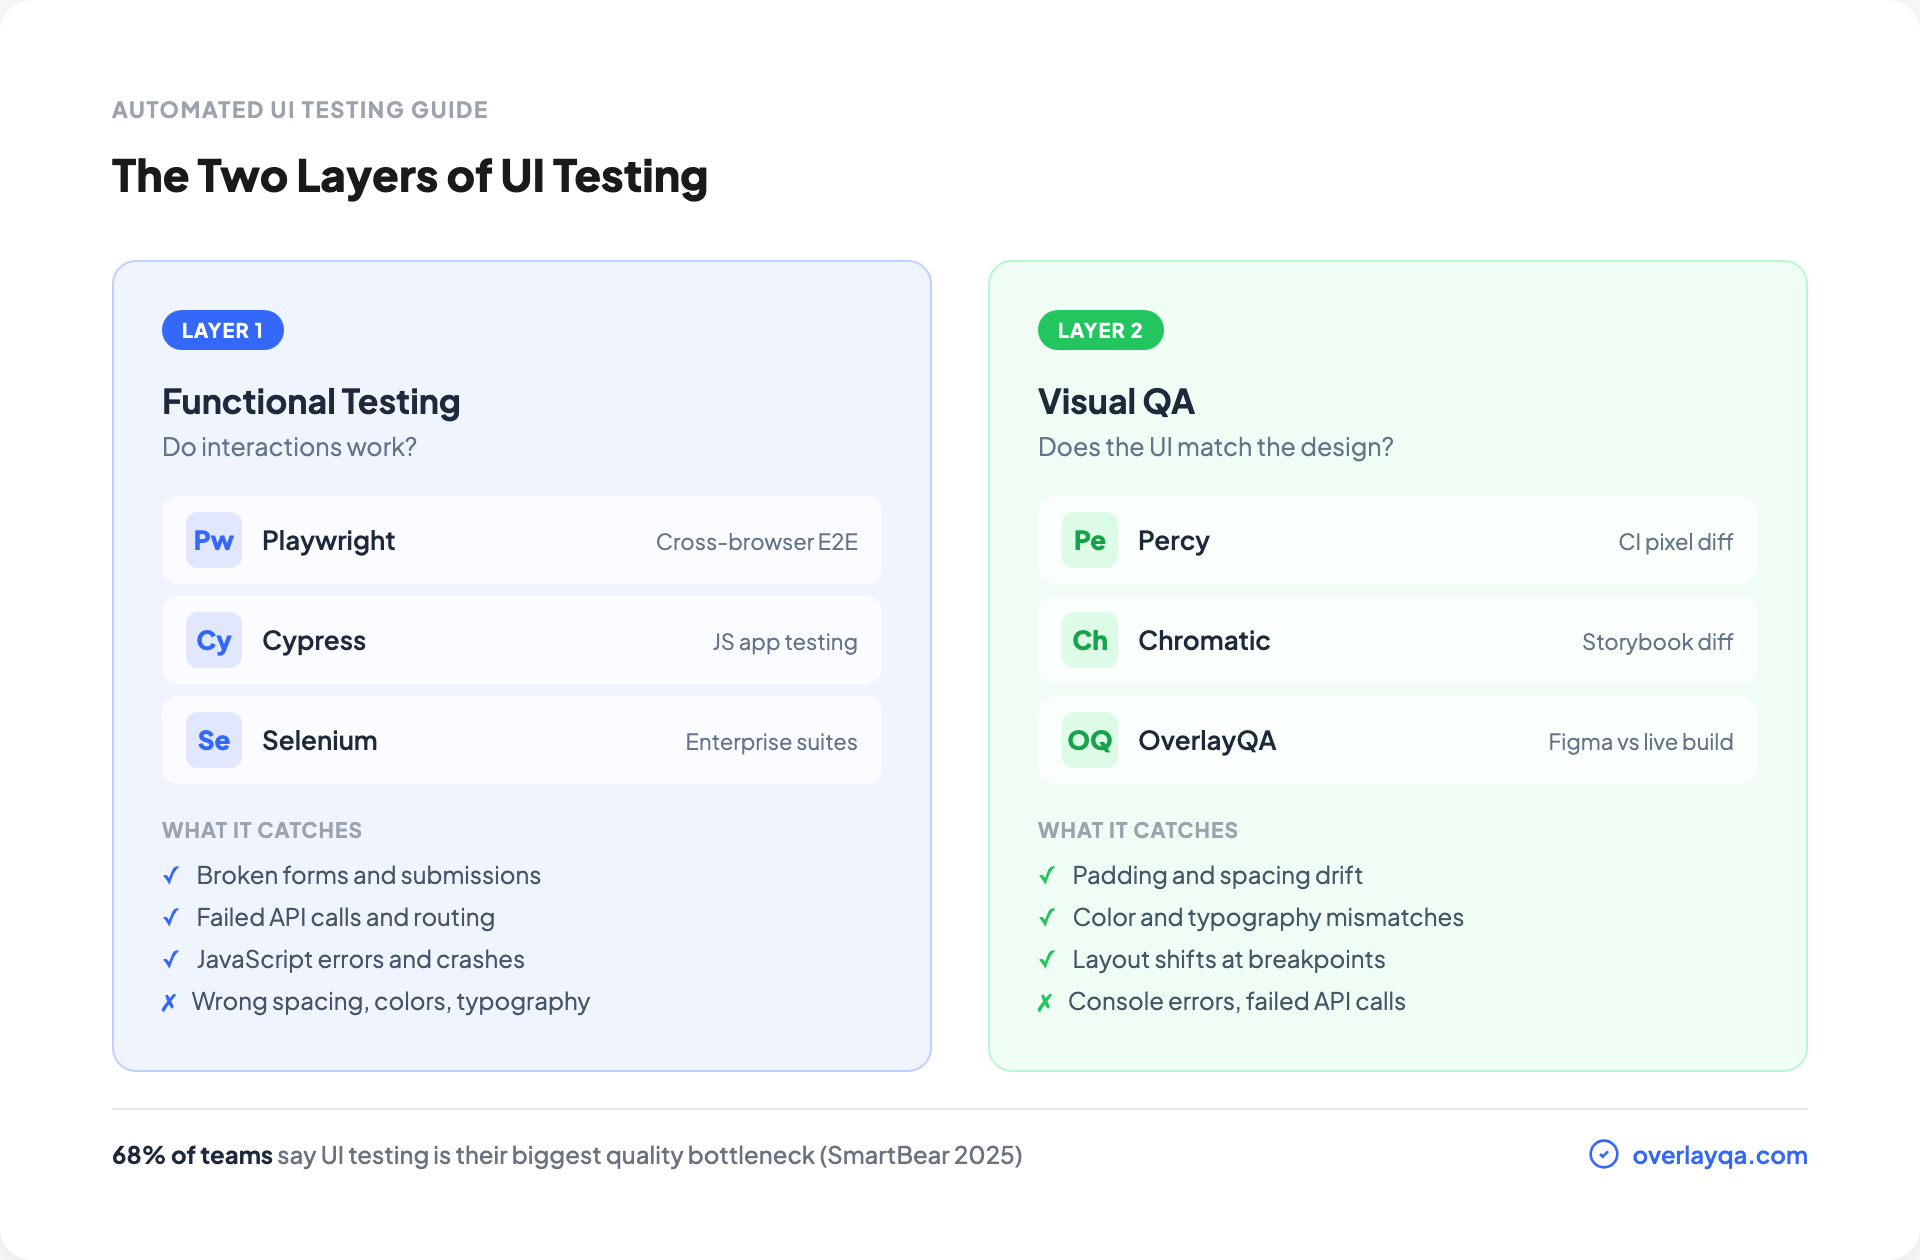Screen dimensions: 1920x1260
Task: Click the 'Cross-browser E2E' description
Action: (757, 542)
